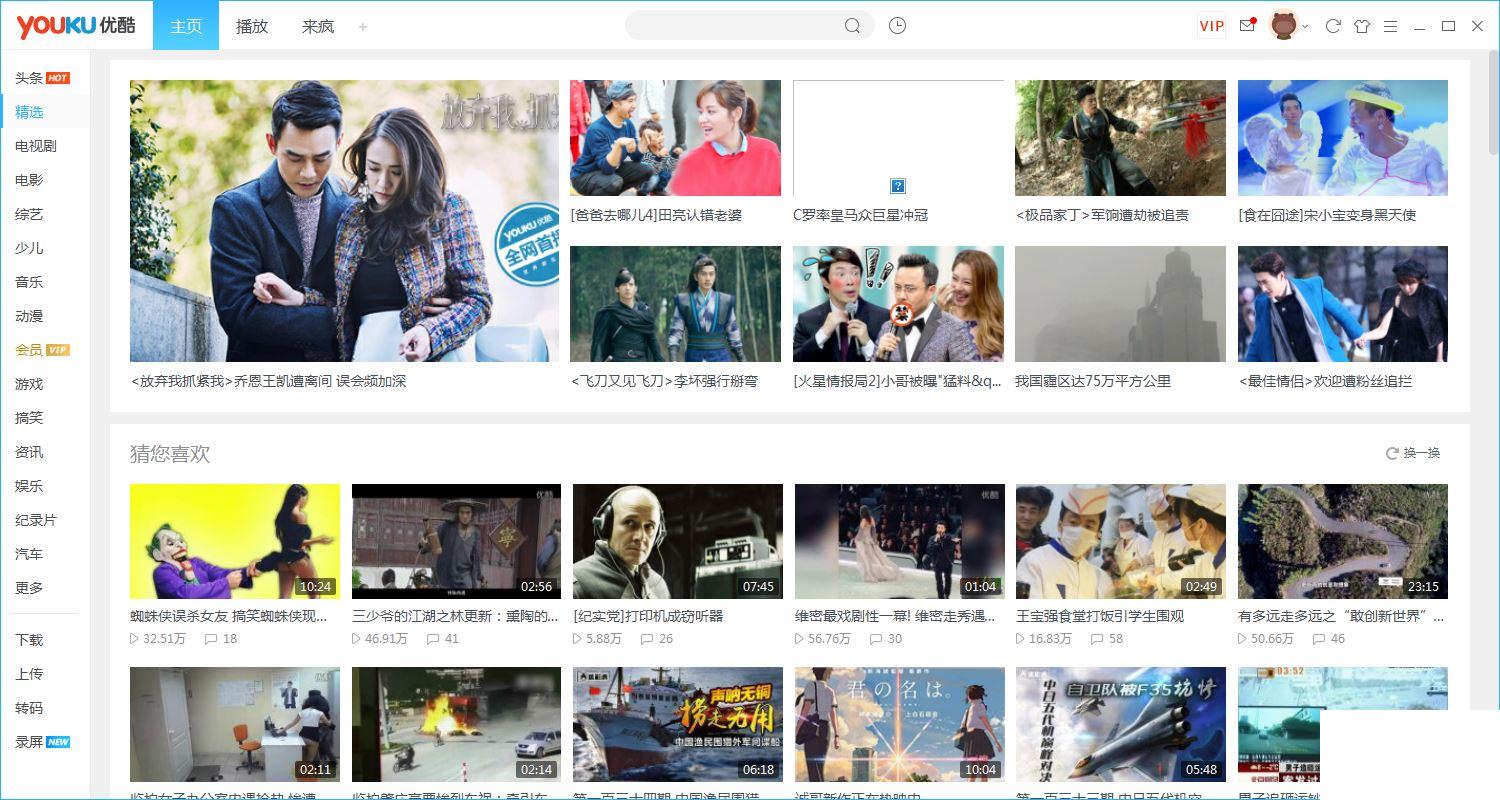
Task: Play the 维密最戏剧性一幕 video thumbnail
Action: (x=899, y=542)
